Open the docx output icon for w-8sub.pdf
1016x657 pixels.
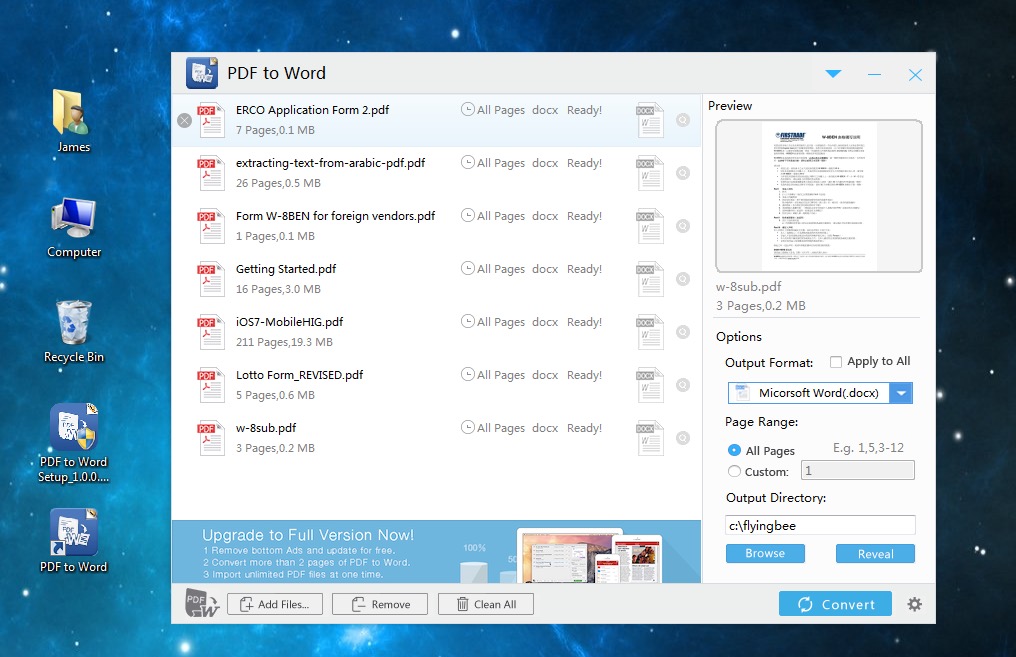click(x=650, y=439)
